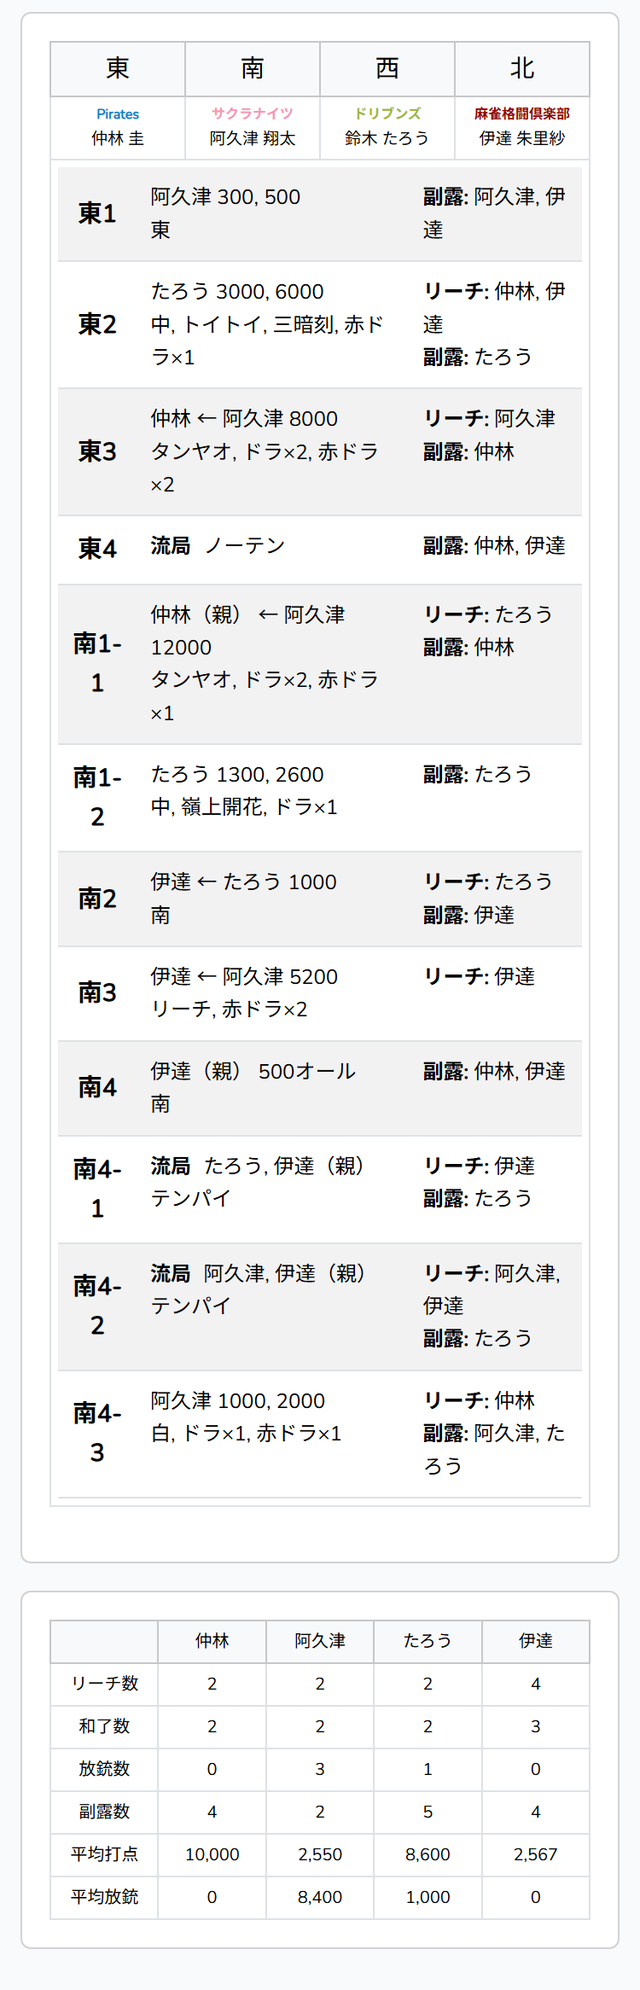Screen dimensions: 640x1990
Task: Click the 麻雀格闘倶楽部 team link
Action: click(x=522, y=114)
